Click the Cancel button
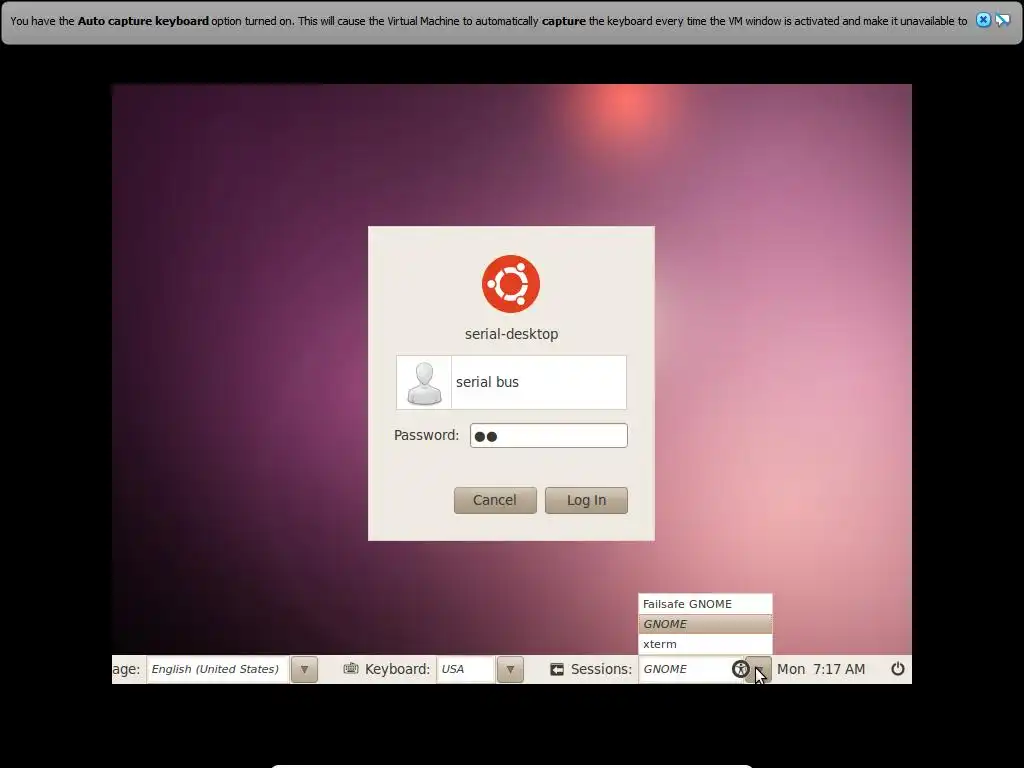 pyautogui.click(x=495, y=500)
